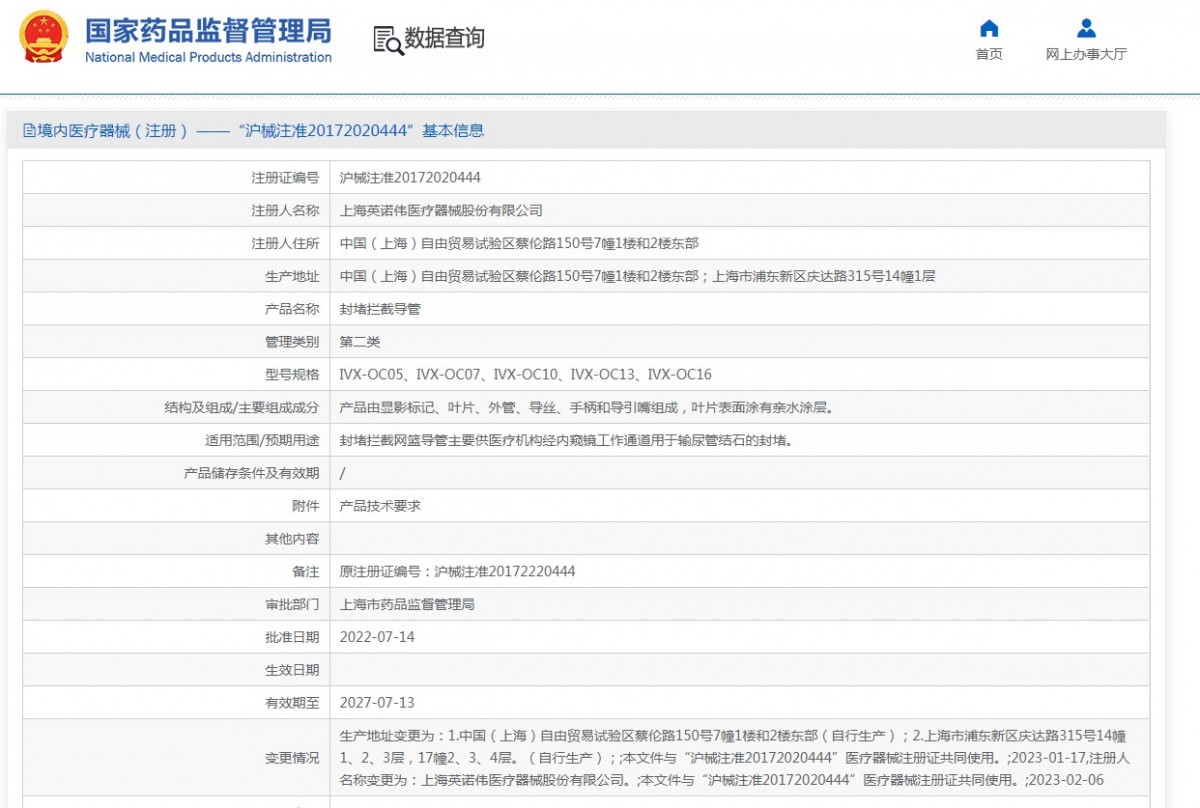This screenshot has height=808, width=1200.
Task: Click the 数据查询 heading text
Action: [445, 38]
